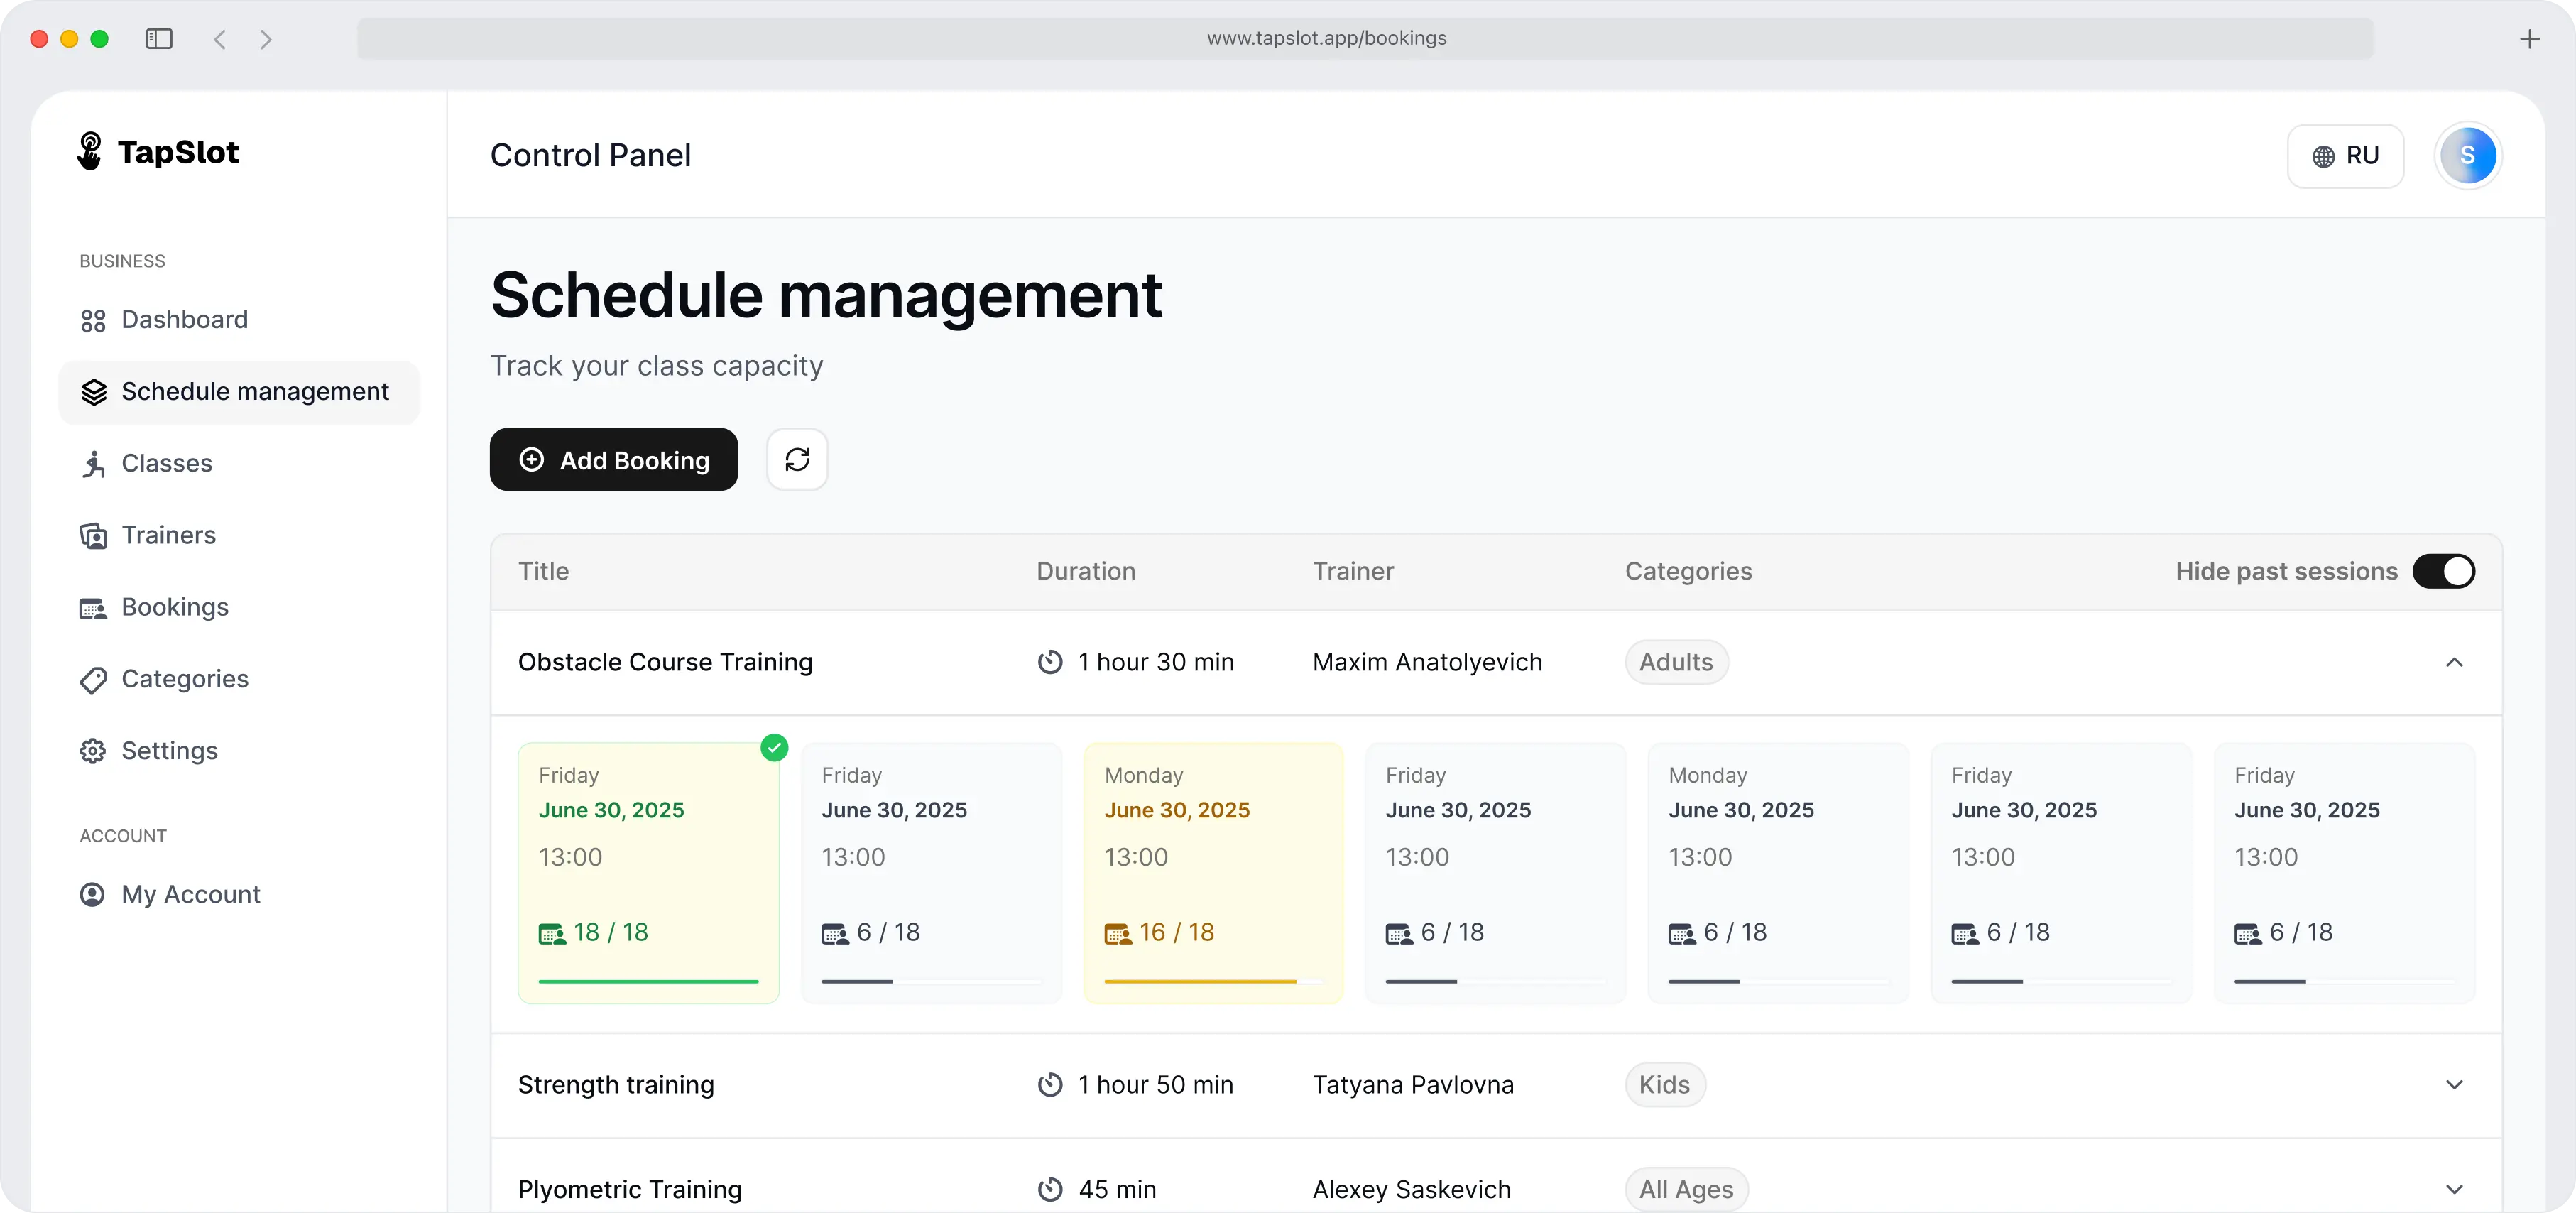Click the Classes running figure icon

93,464
